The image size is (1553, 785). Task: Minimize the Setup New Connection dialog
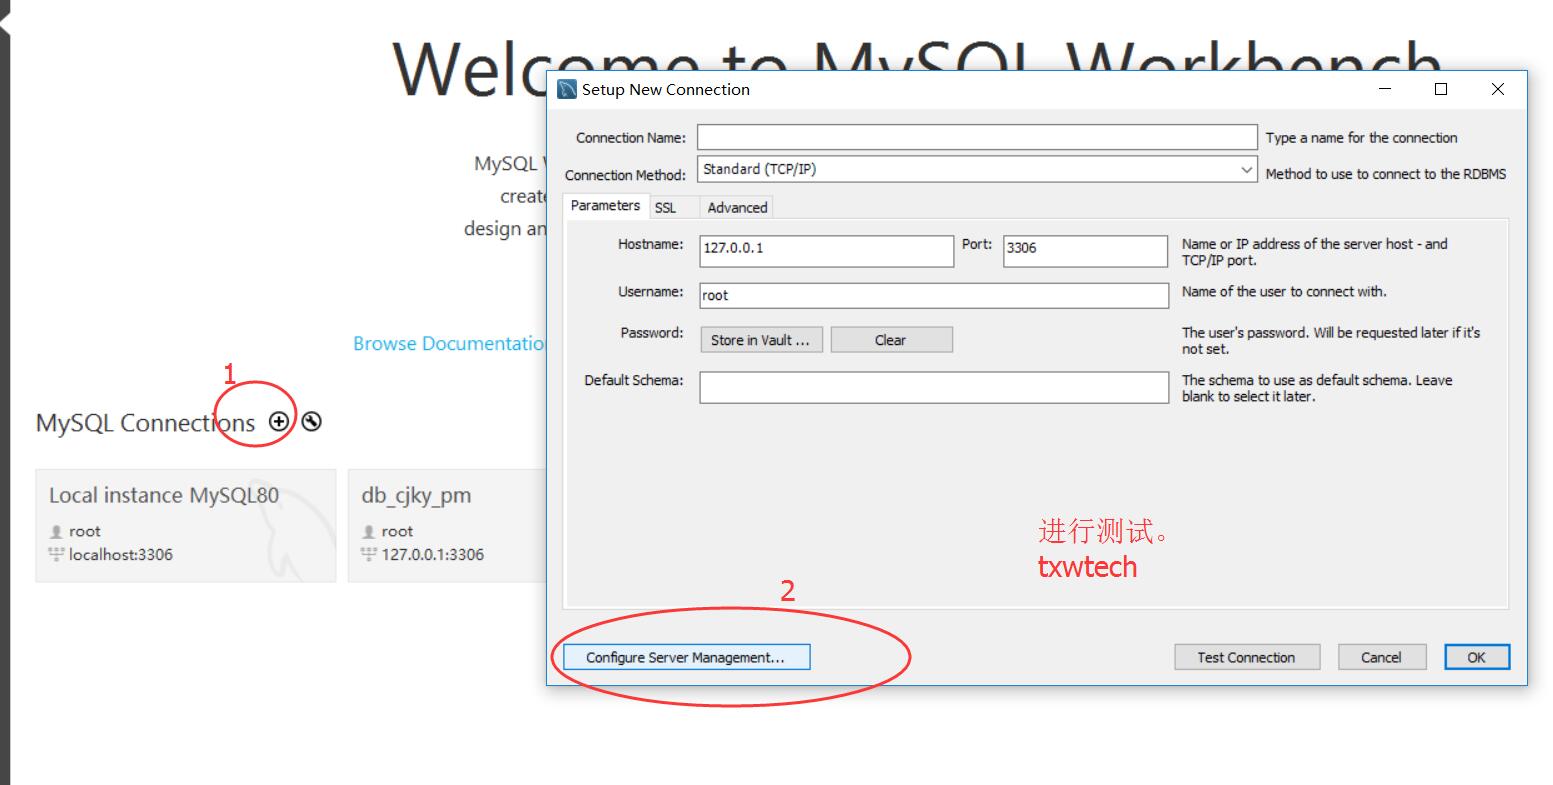coord(1386,89)
